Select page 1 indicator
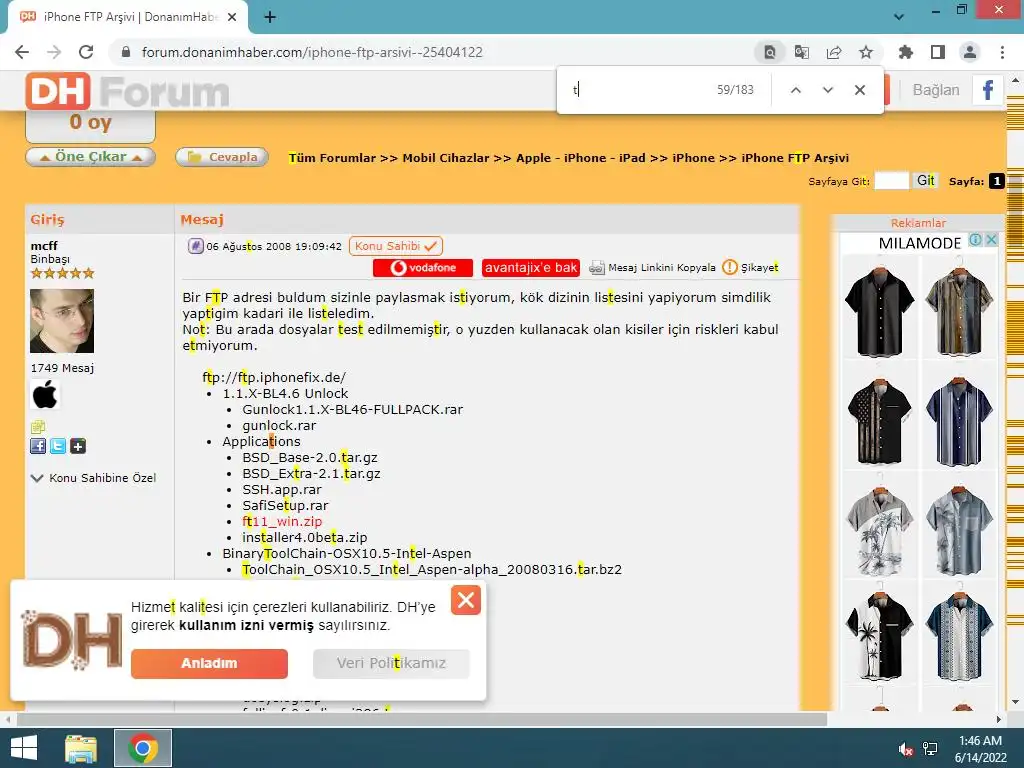1024x768 pixels. tap(997, 181)
